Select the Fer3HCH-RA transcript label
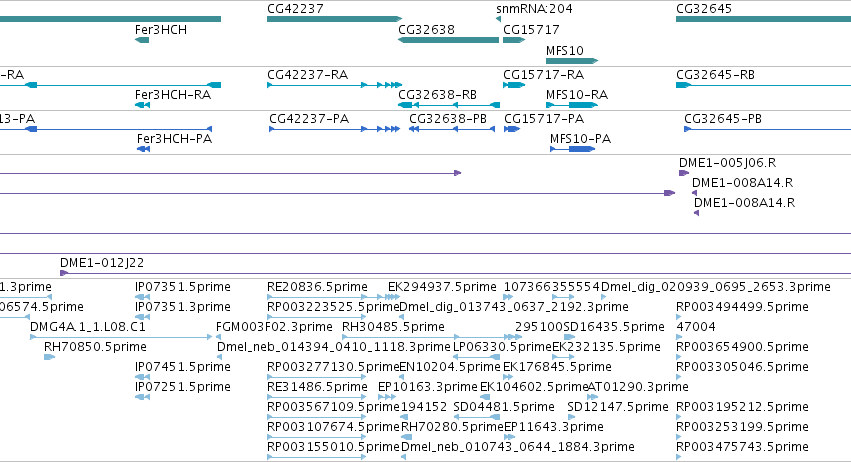 (x=173, y=95)
